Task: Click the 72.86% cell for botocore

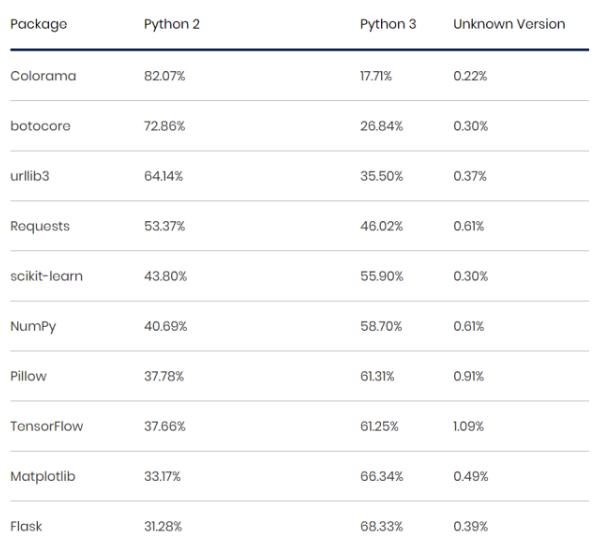Action: pyautogui.click(x=165, y=126)
